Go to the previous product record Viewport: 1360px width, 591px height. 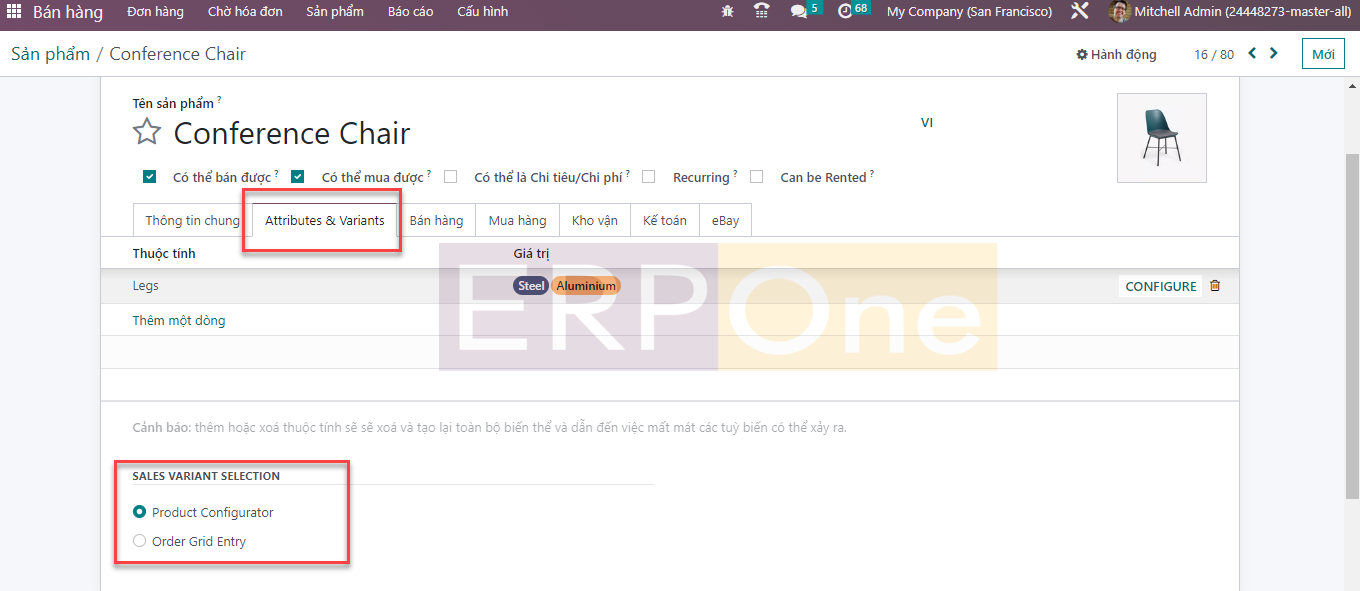pos(1252,54)
